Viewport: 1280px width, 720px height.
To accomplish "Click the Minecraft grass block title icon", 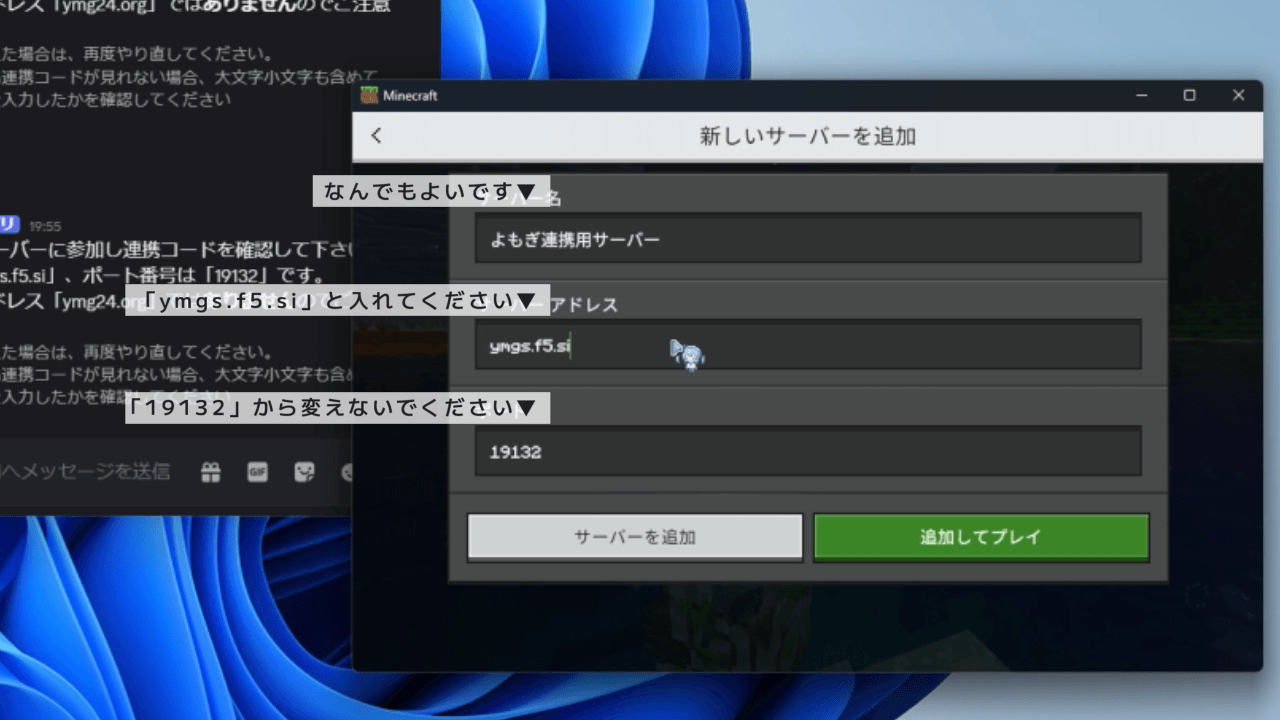I will point(370,95).
